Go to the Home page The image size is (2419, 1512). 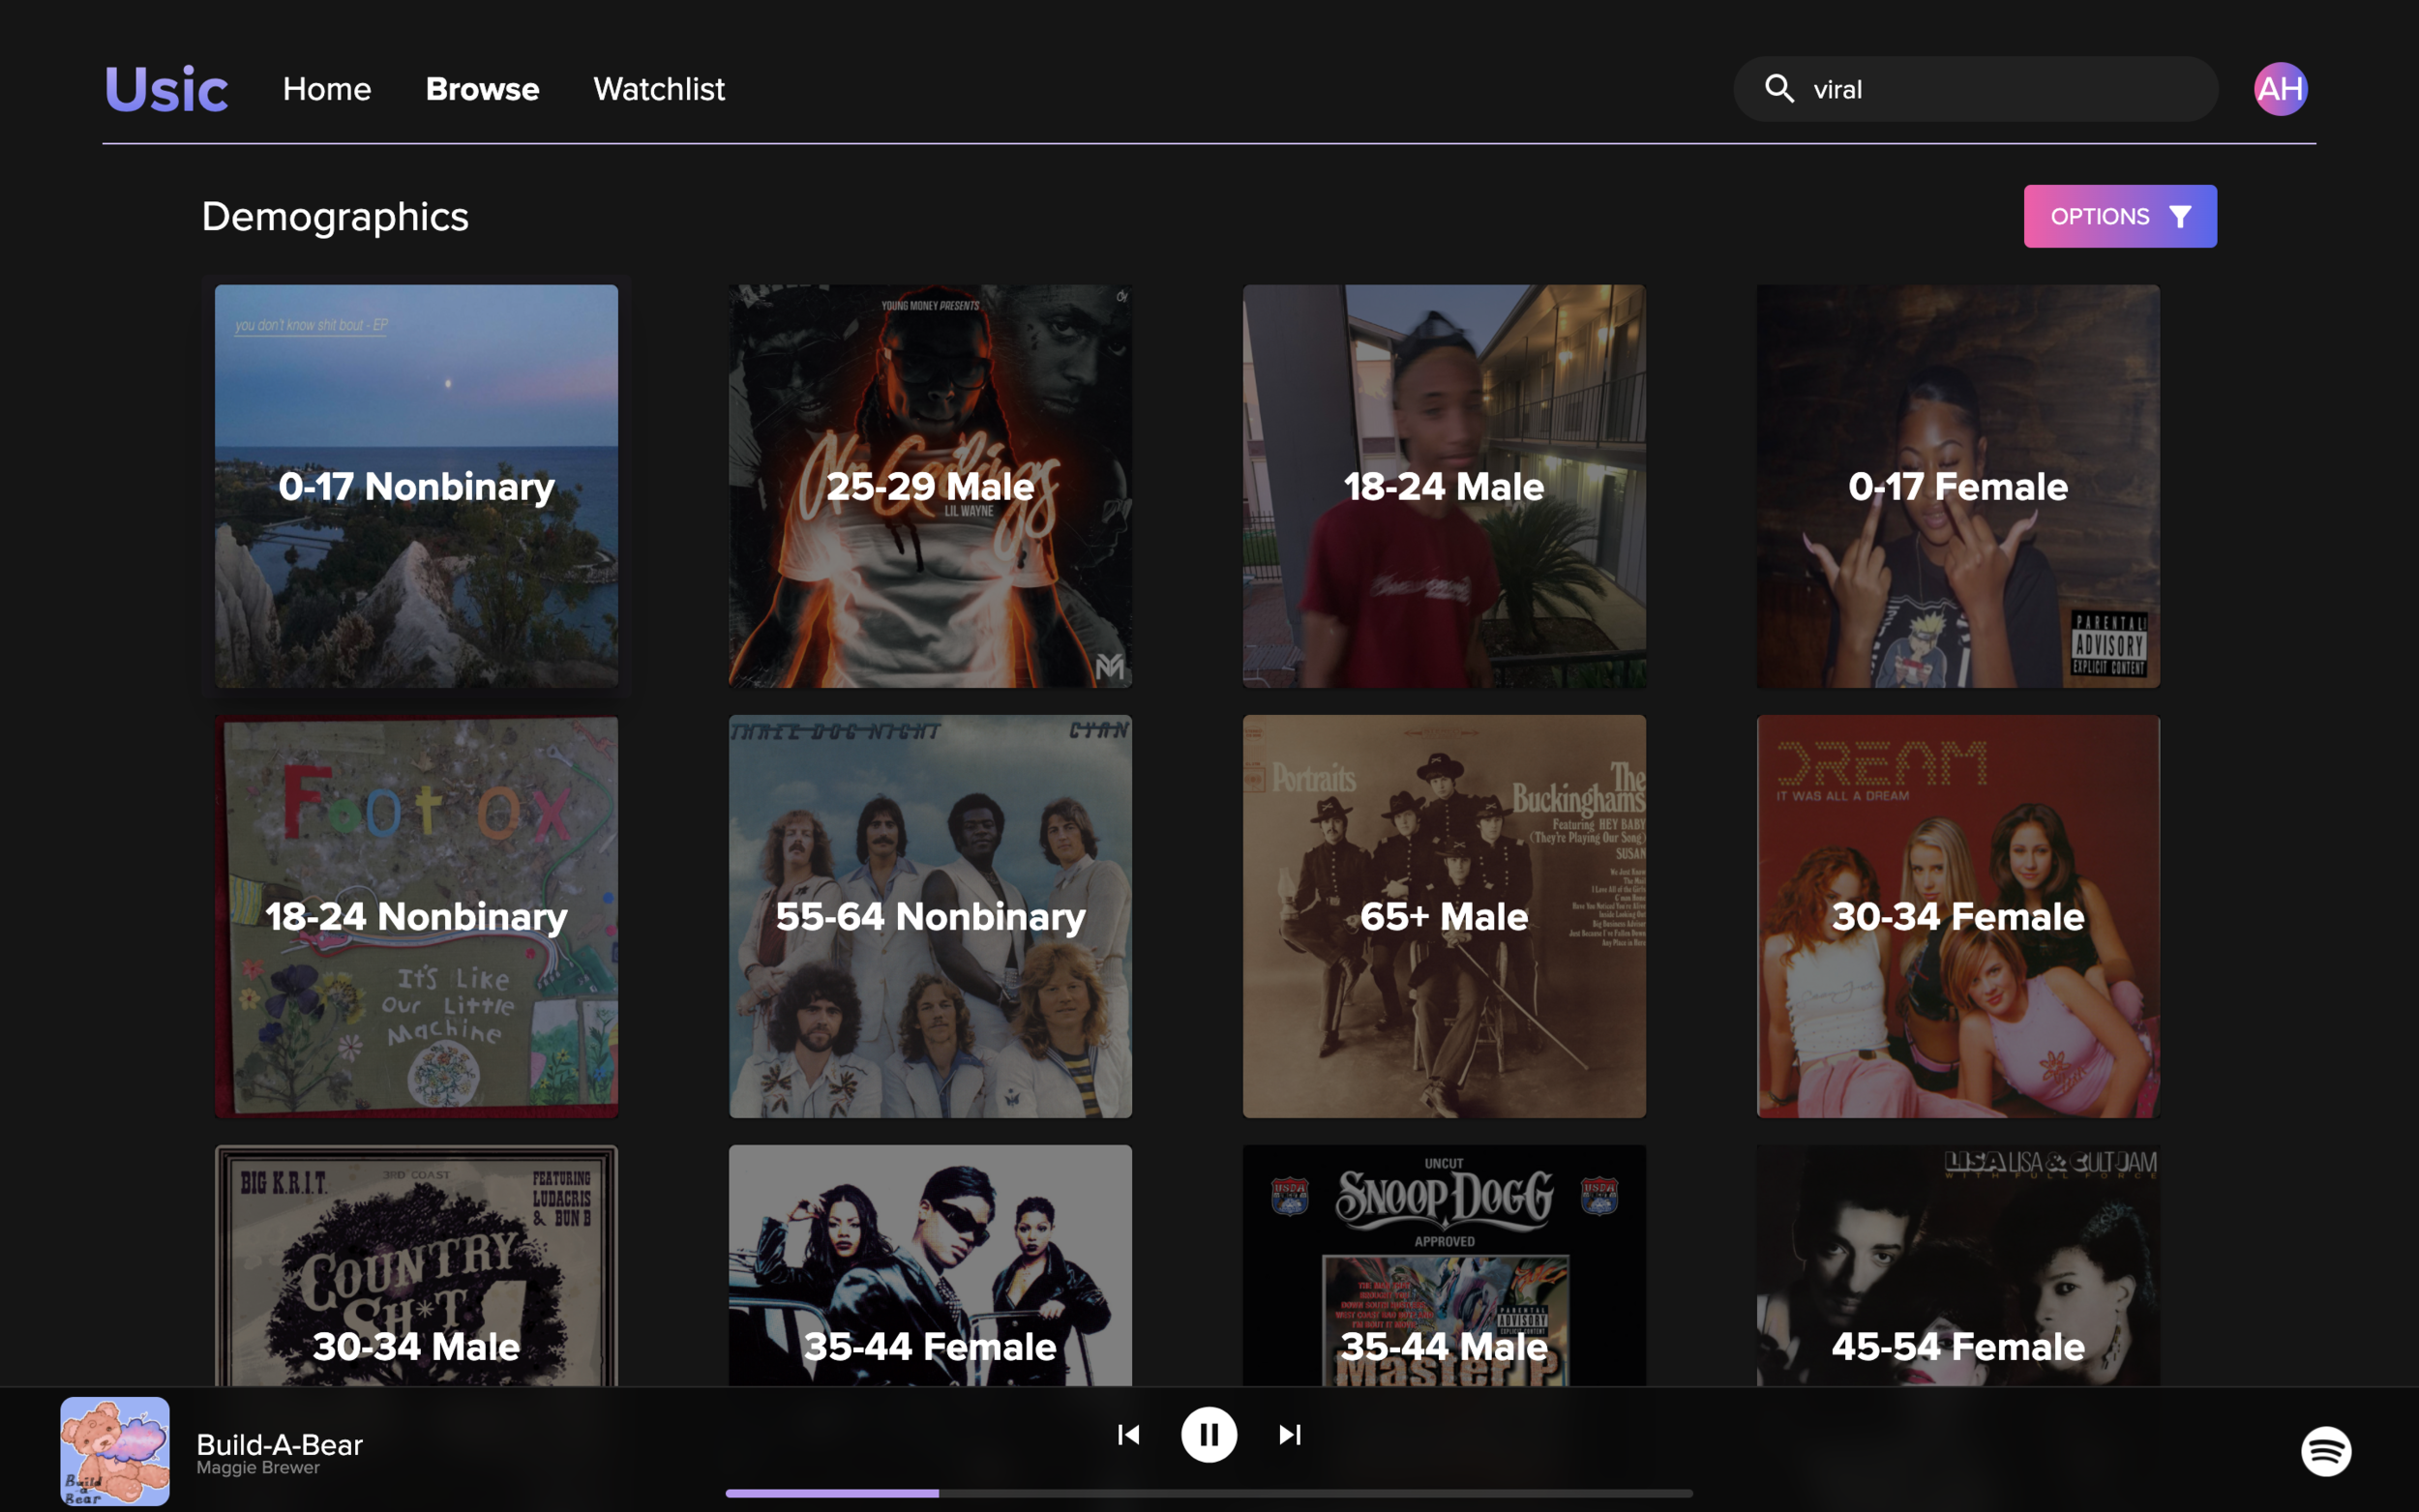coord(326,89)
